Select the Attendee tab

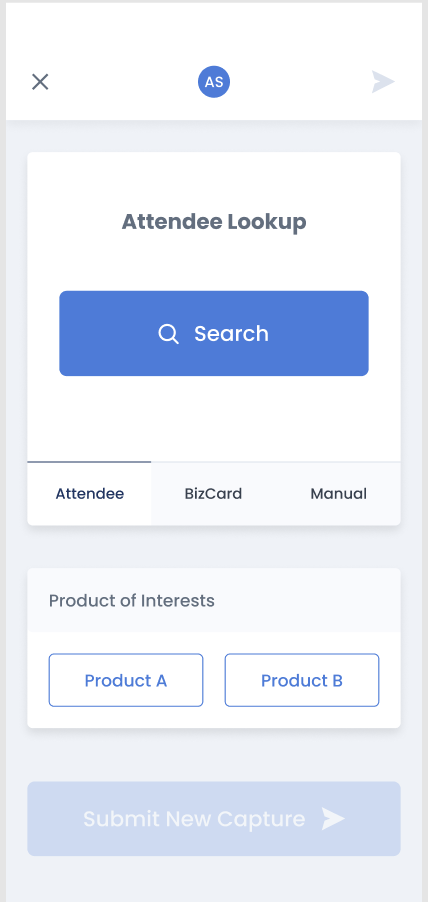coord(89,494)
